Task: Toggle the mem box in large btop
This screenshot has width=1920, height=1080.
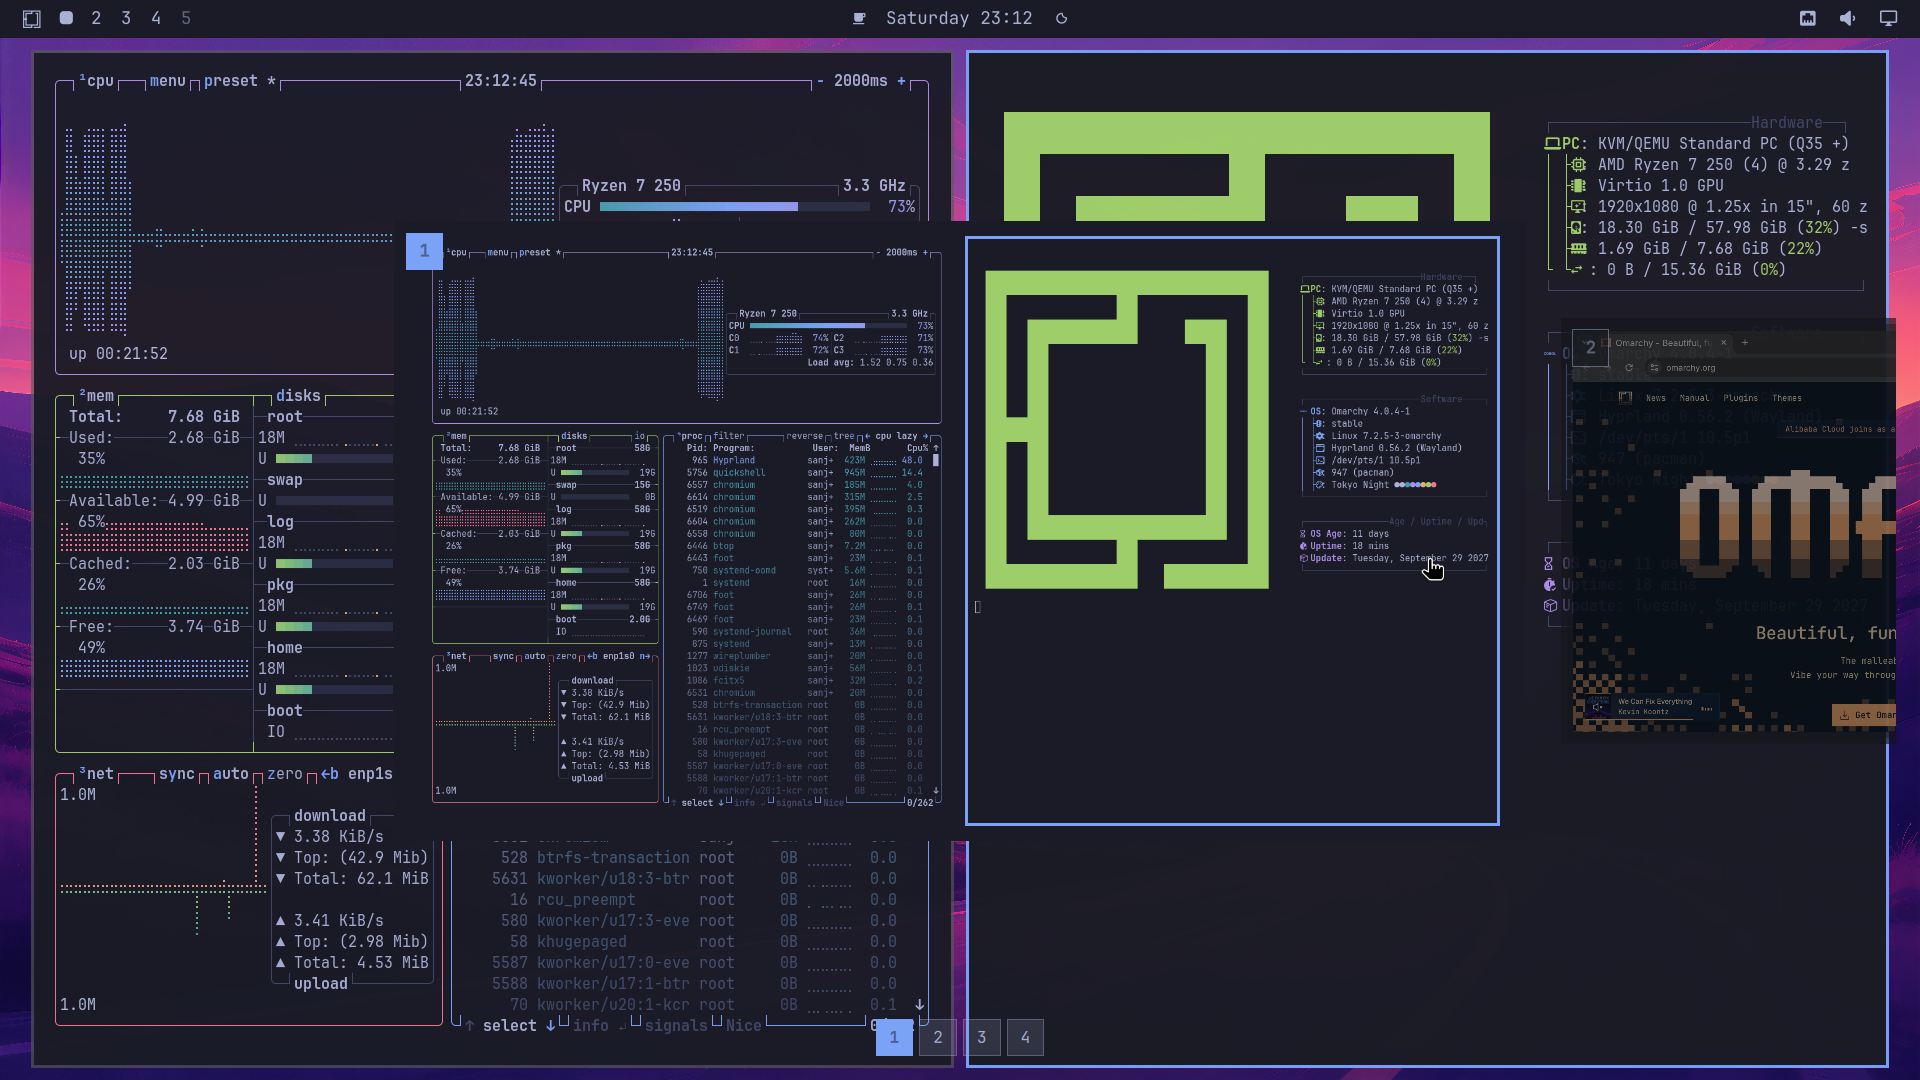Action: [97, 396]
